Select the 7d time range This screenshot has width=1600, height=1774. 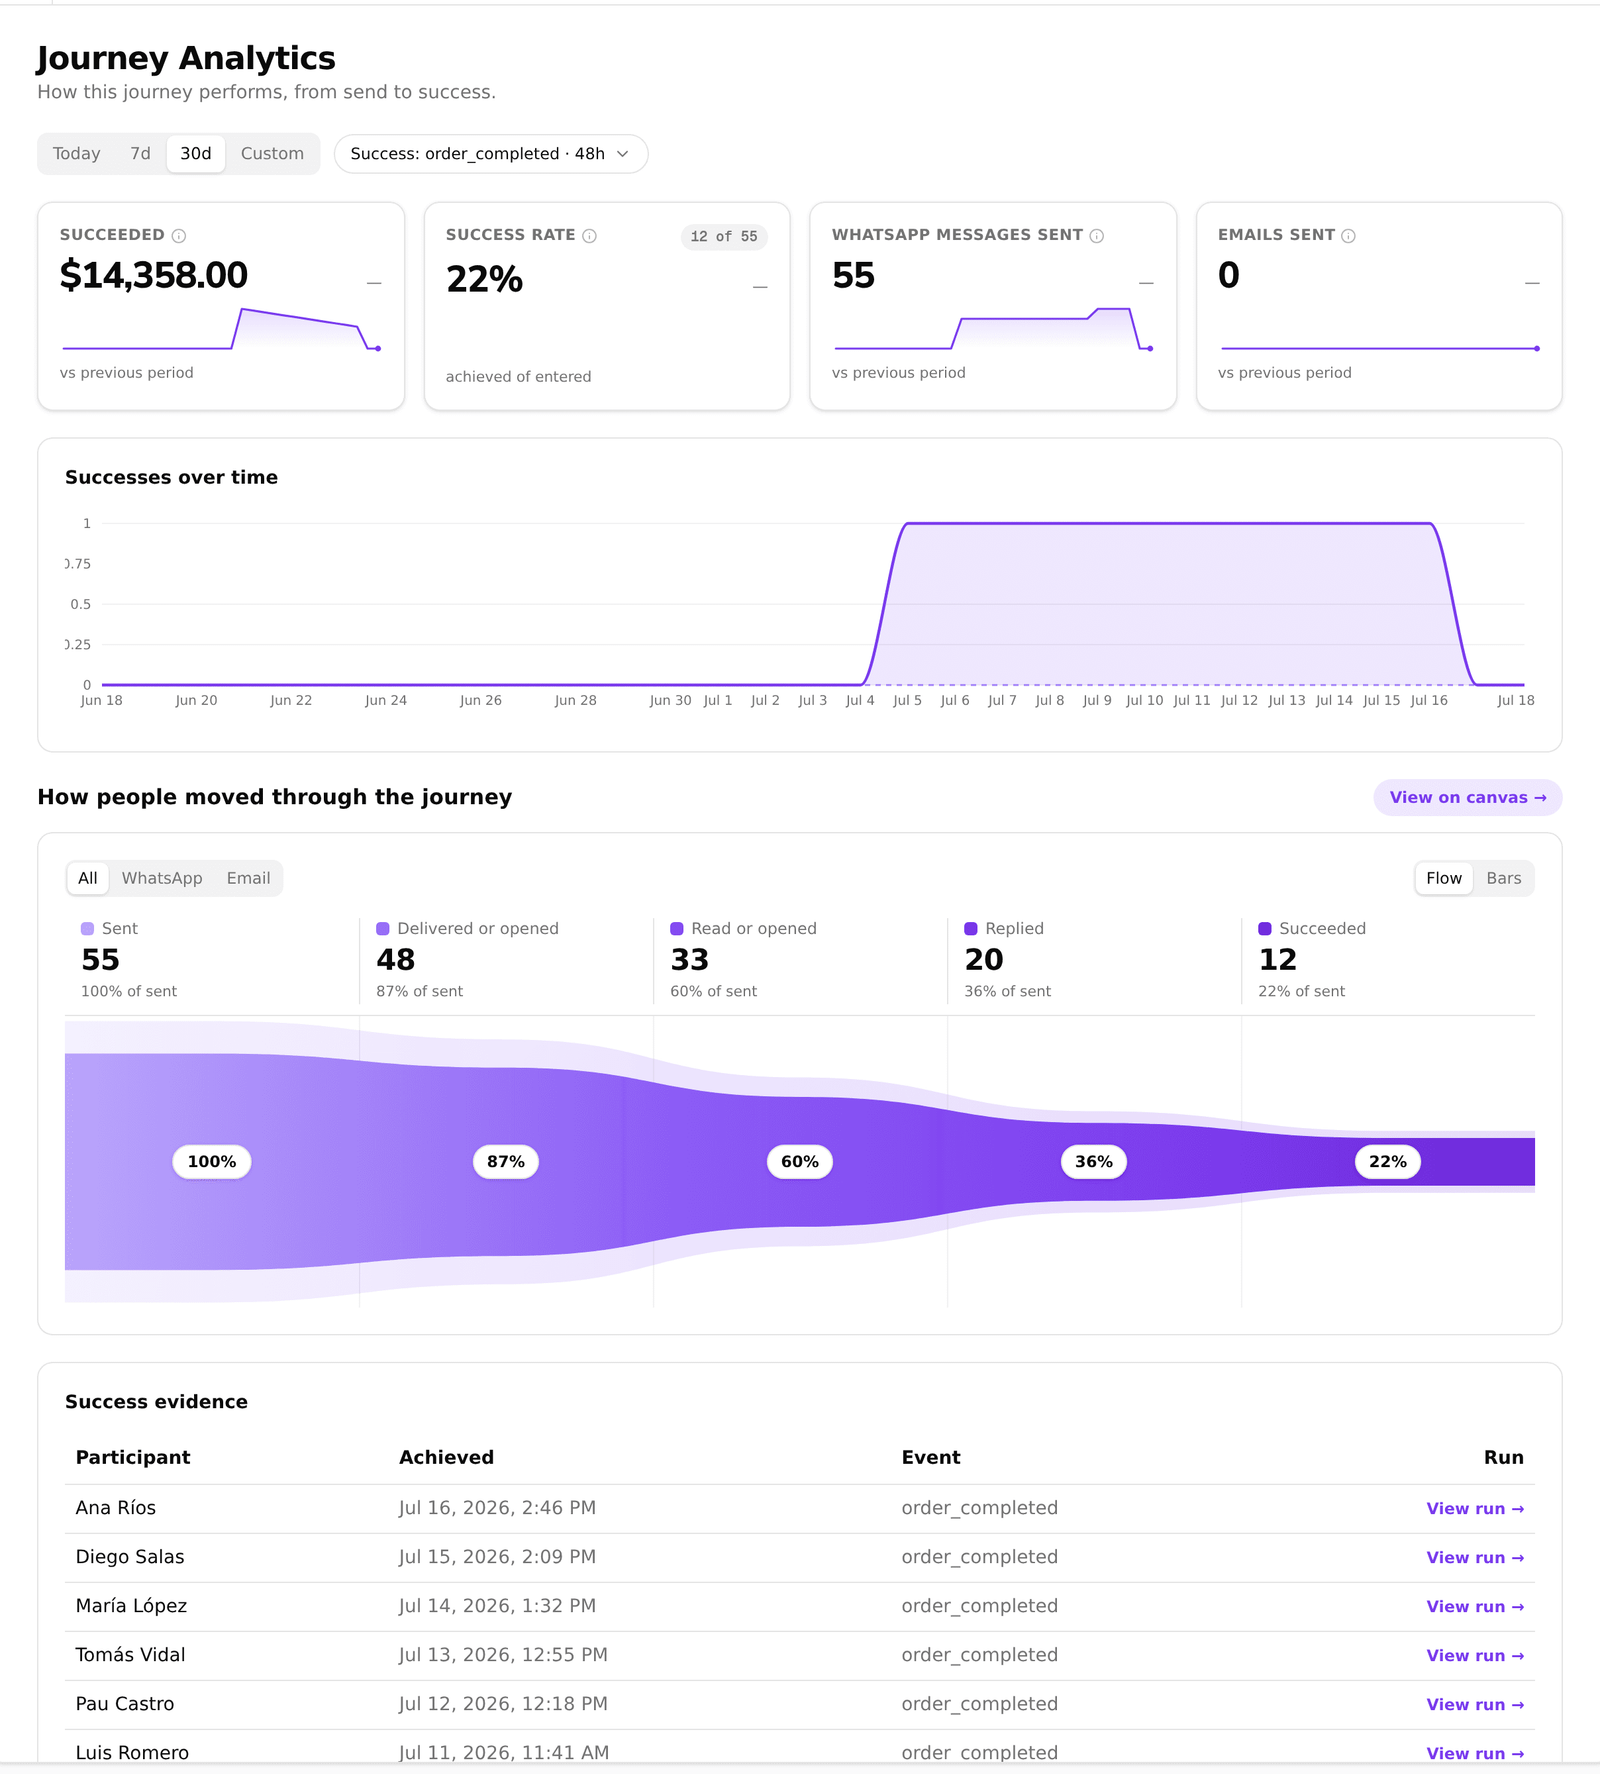click(141, 154)
